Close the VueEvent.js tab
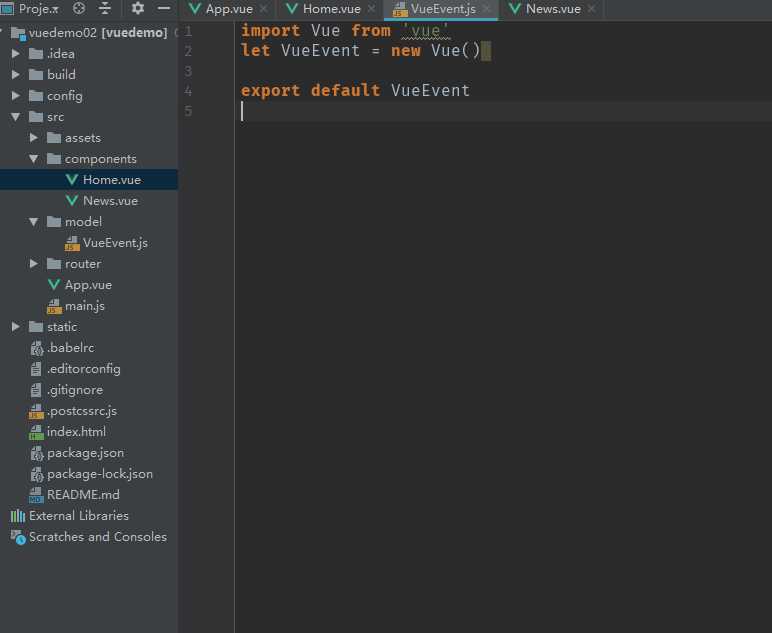The image size is (772, 633). click(486, 9)
